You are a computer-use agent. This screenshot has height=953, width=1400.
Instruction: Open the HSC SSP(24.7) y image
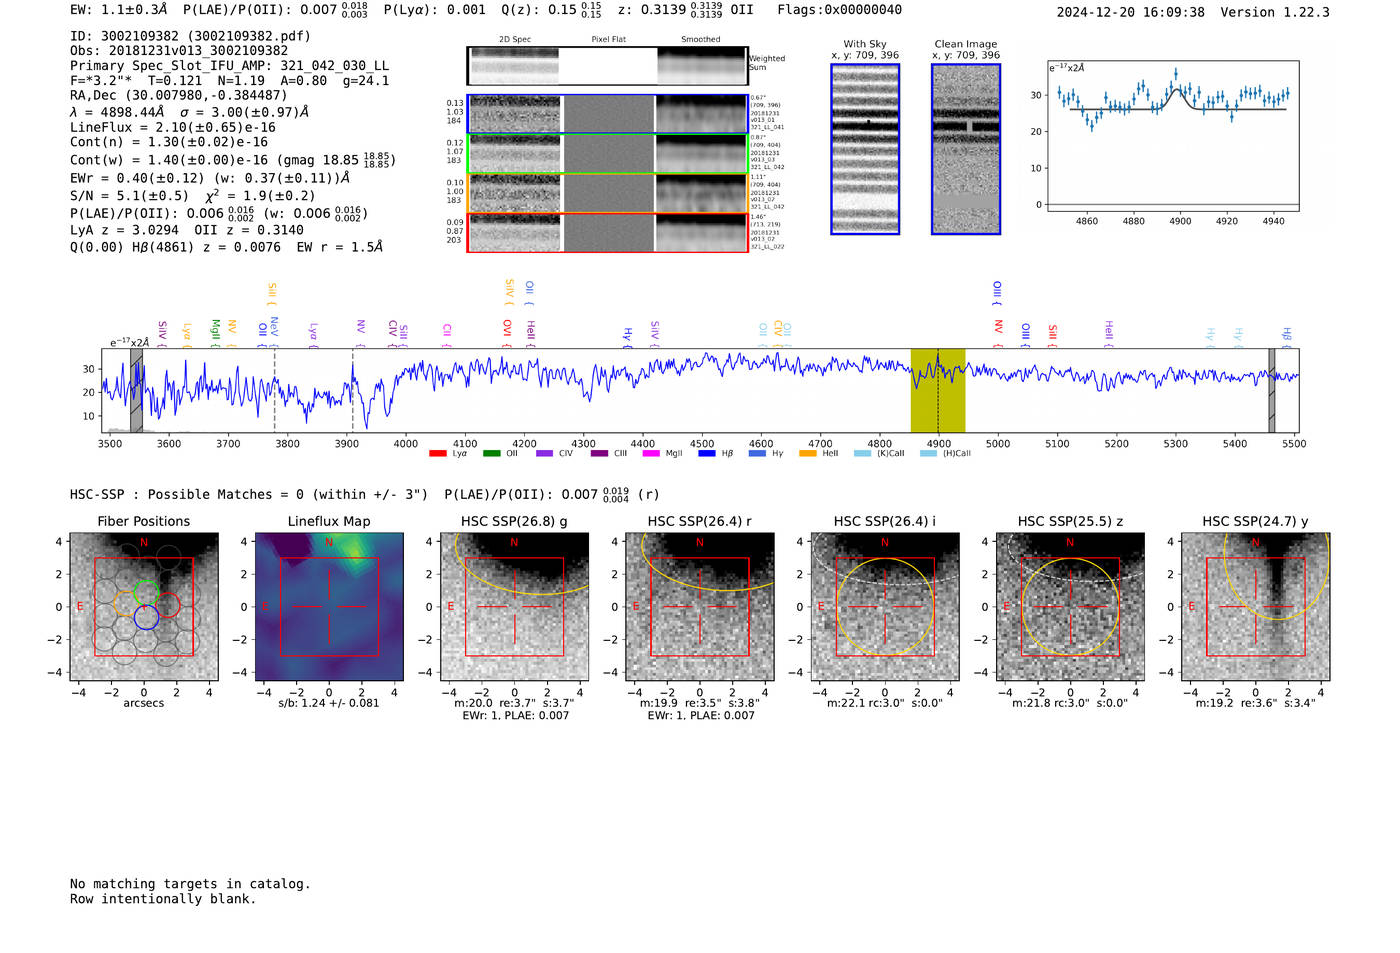pos(1256,607)
